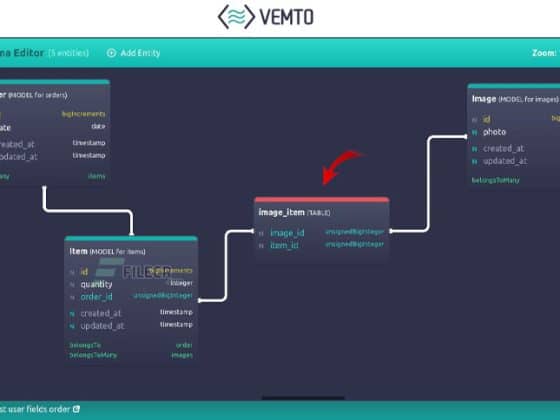Select the Image model header

[515, 99]
